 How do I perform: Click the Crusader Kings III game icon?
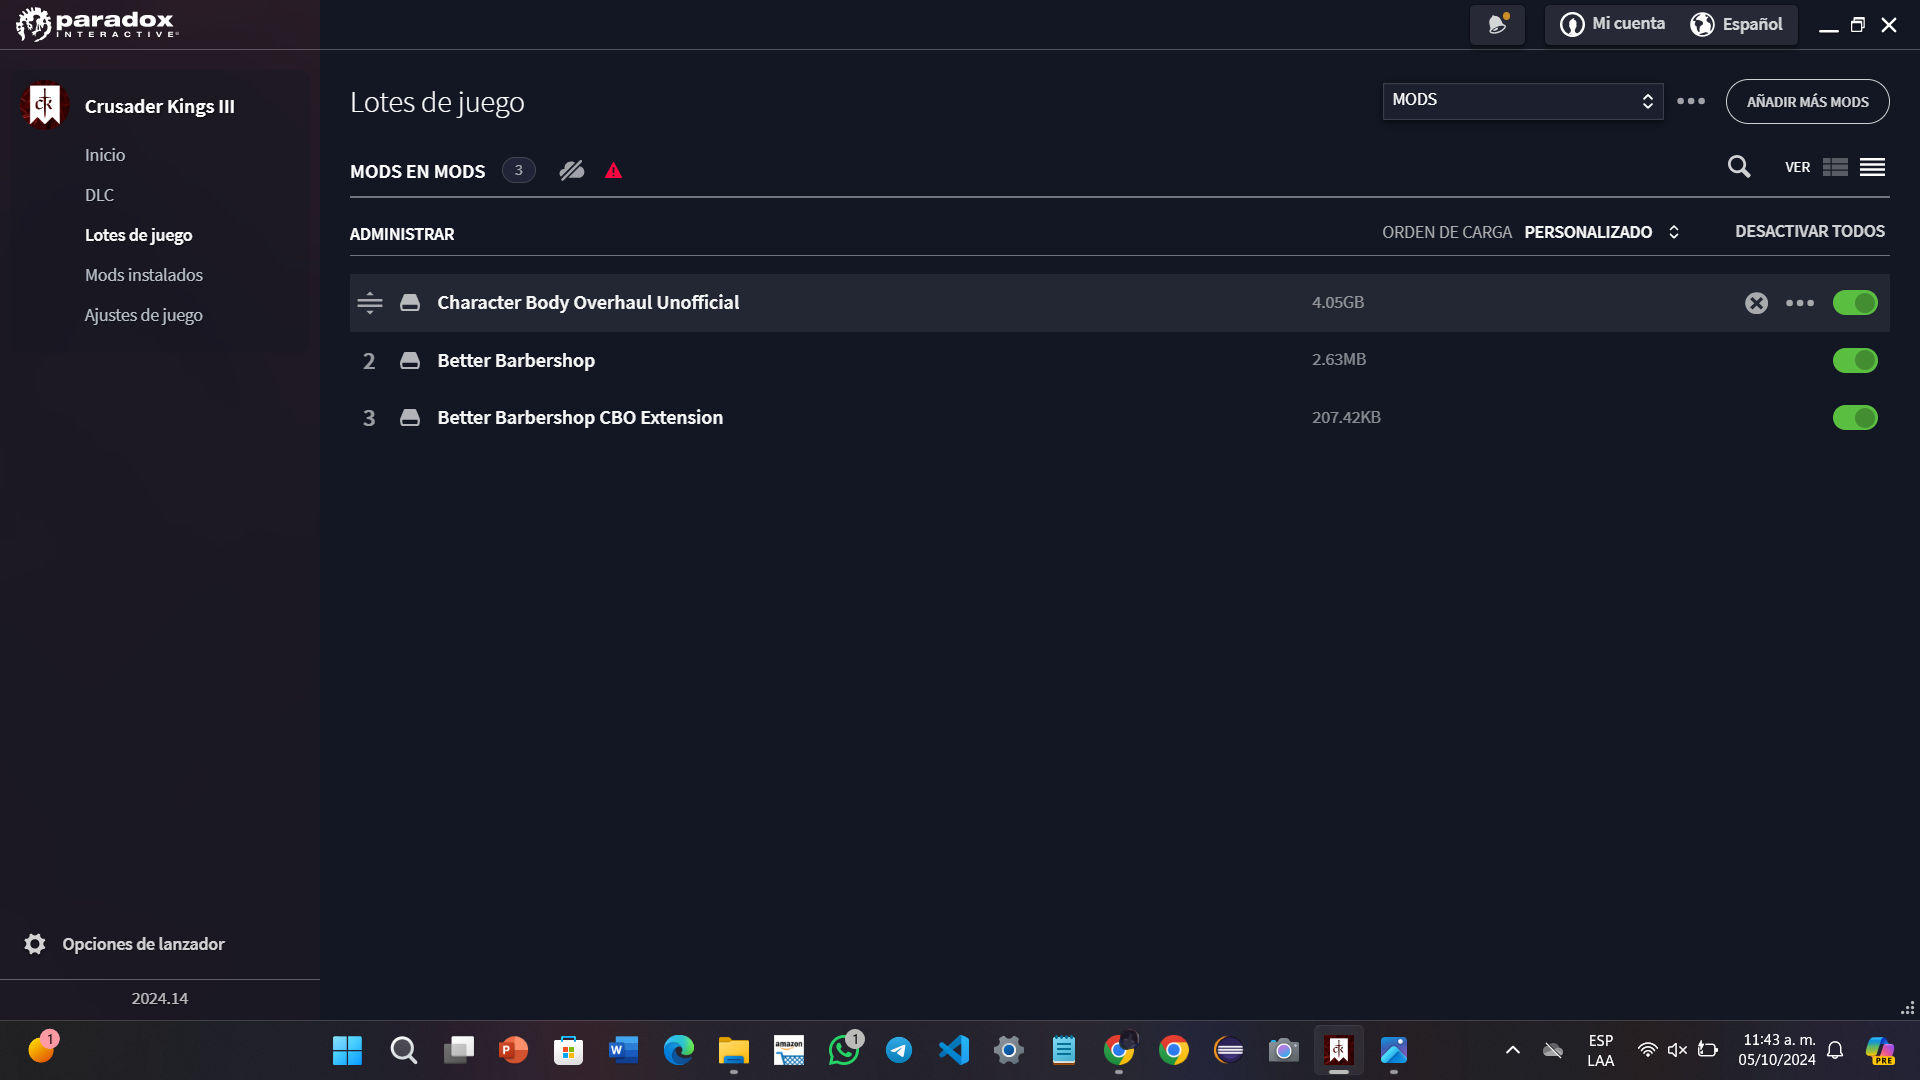coord(44,105)
